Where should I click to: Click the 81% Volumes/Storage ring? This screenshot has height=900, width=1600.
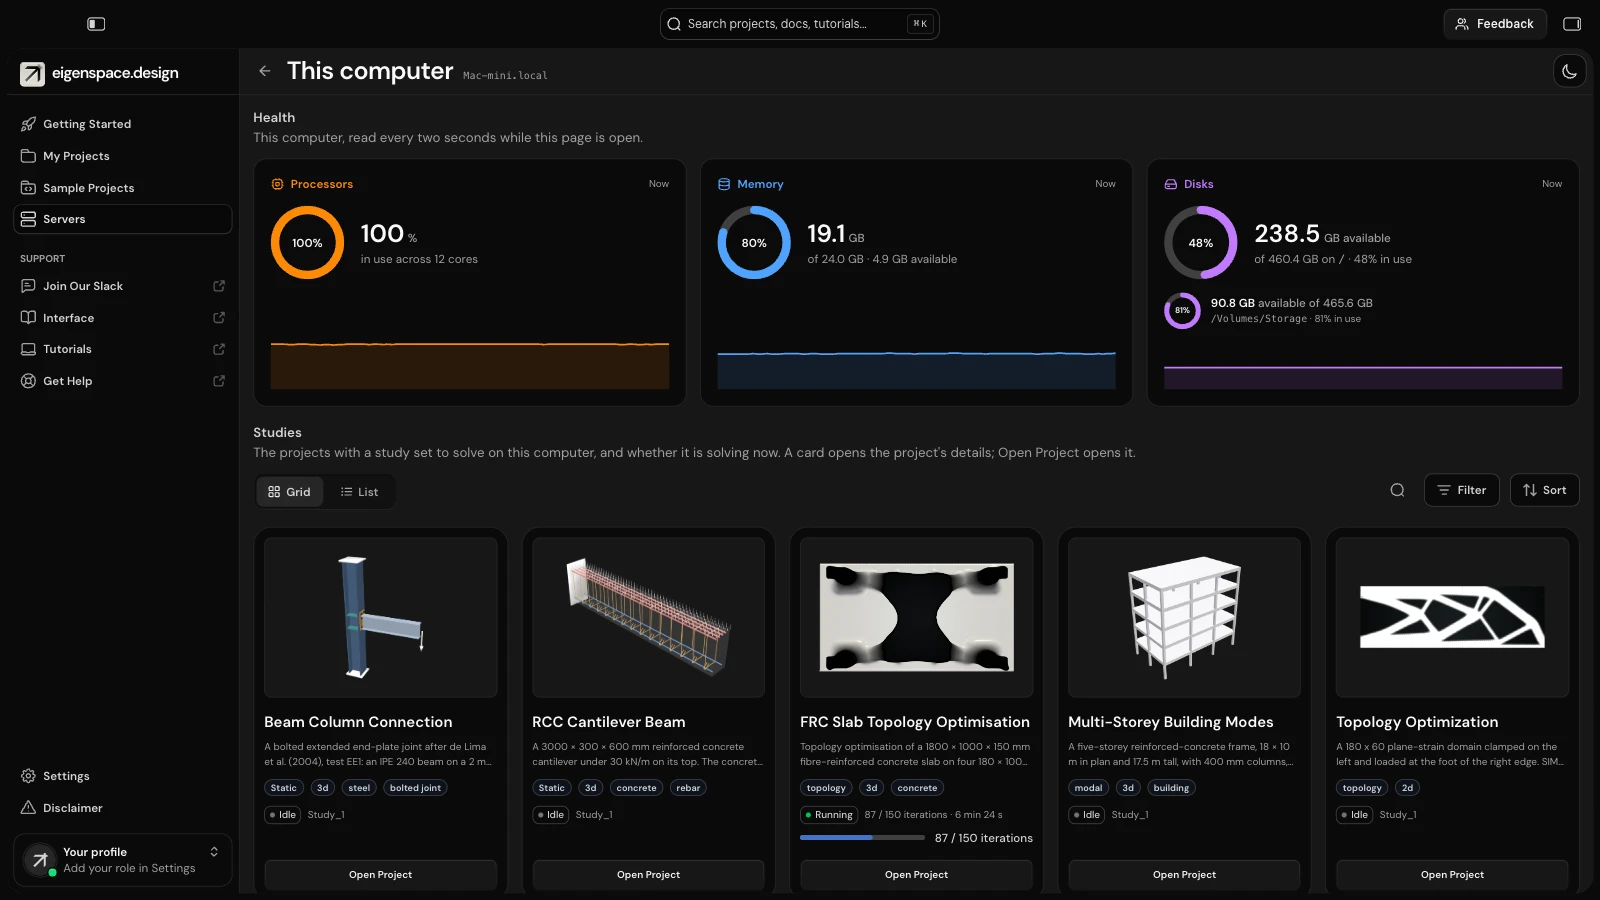pos(1182,311)
